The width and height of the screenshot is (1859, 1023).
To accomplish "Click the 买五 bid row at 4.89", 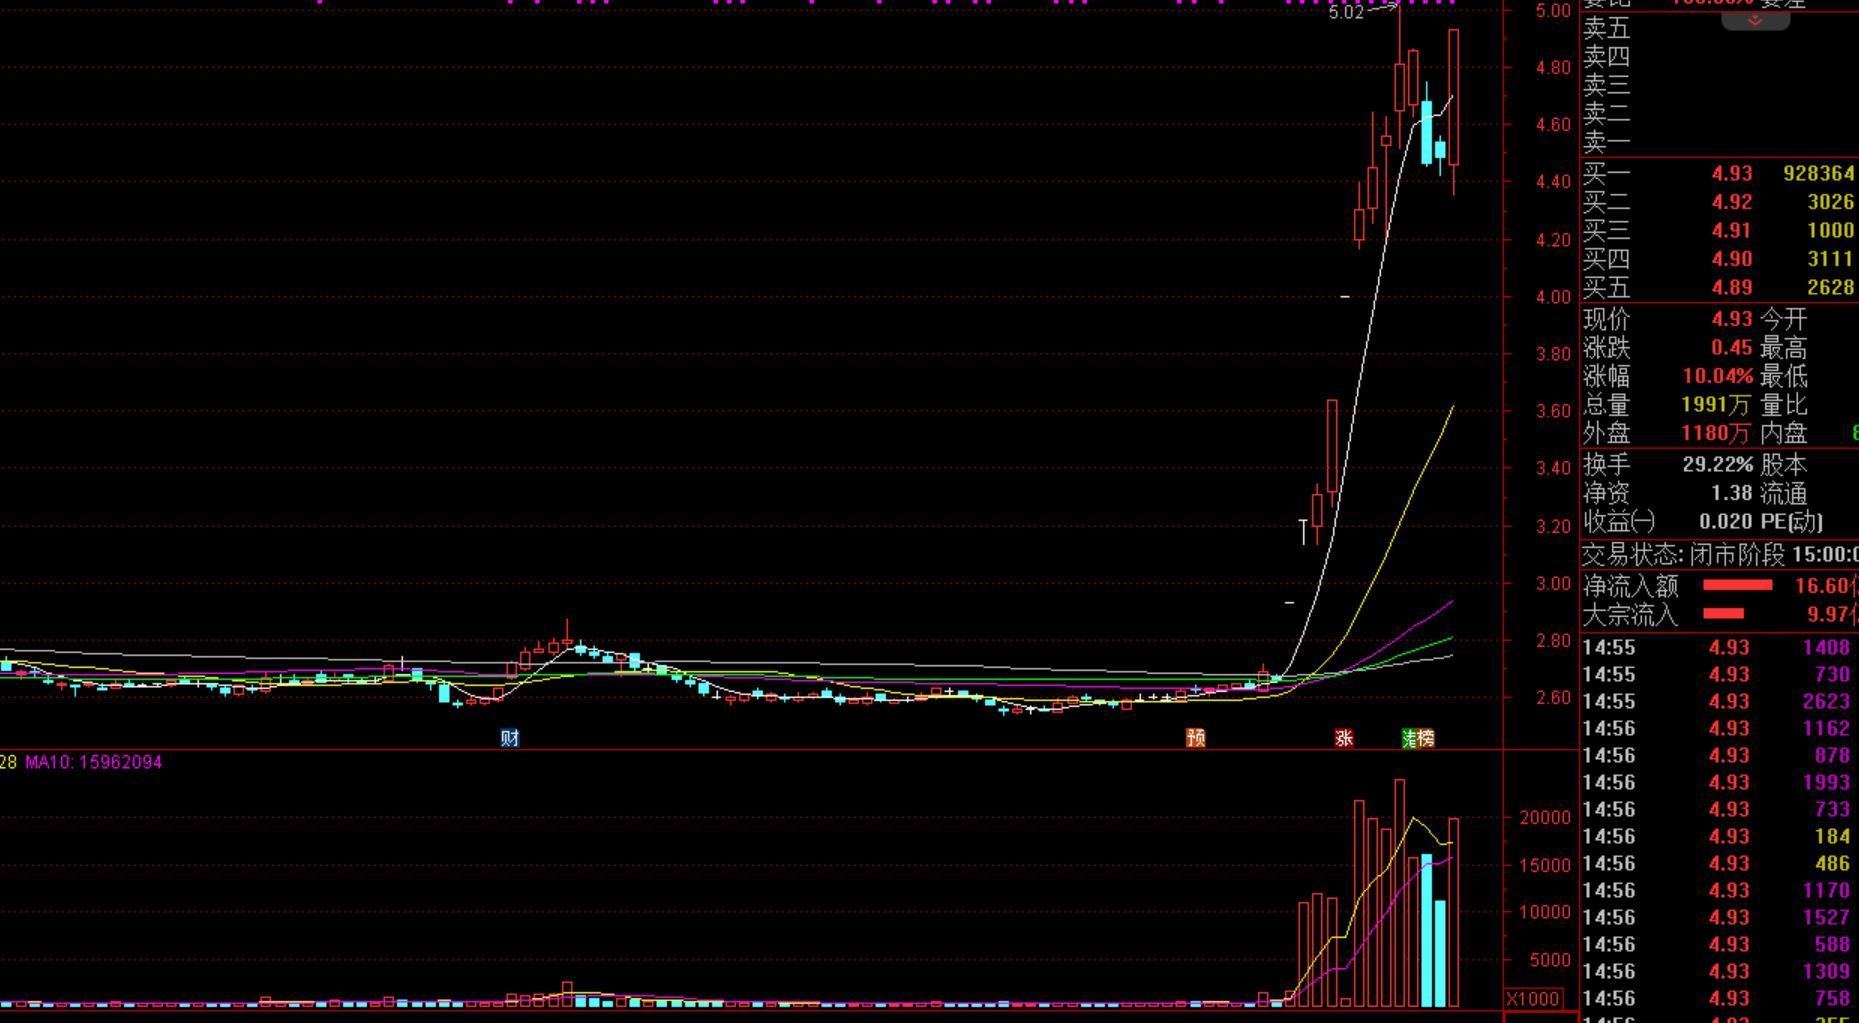I will click(x=1718, y=288).
